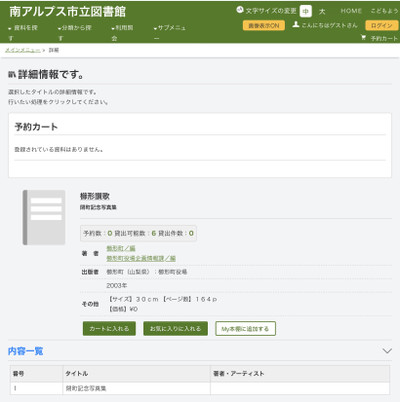
Task: Follow the メインメニュー breadcrumb link
Action: pyautogui.click(x=23, y=50)
